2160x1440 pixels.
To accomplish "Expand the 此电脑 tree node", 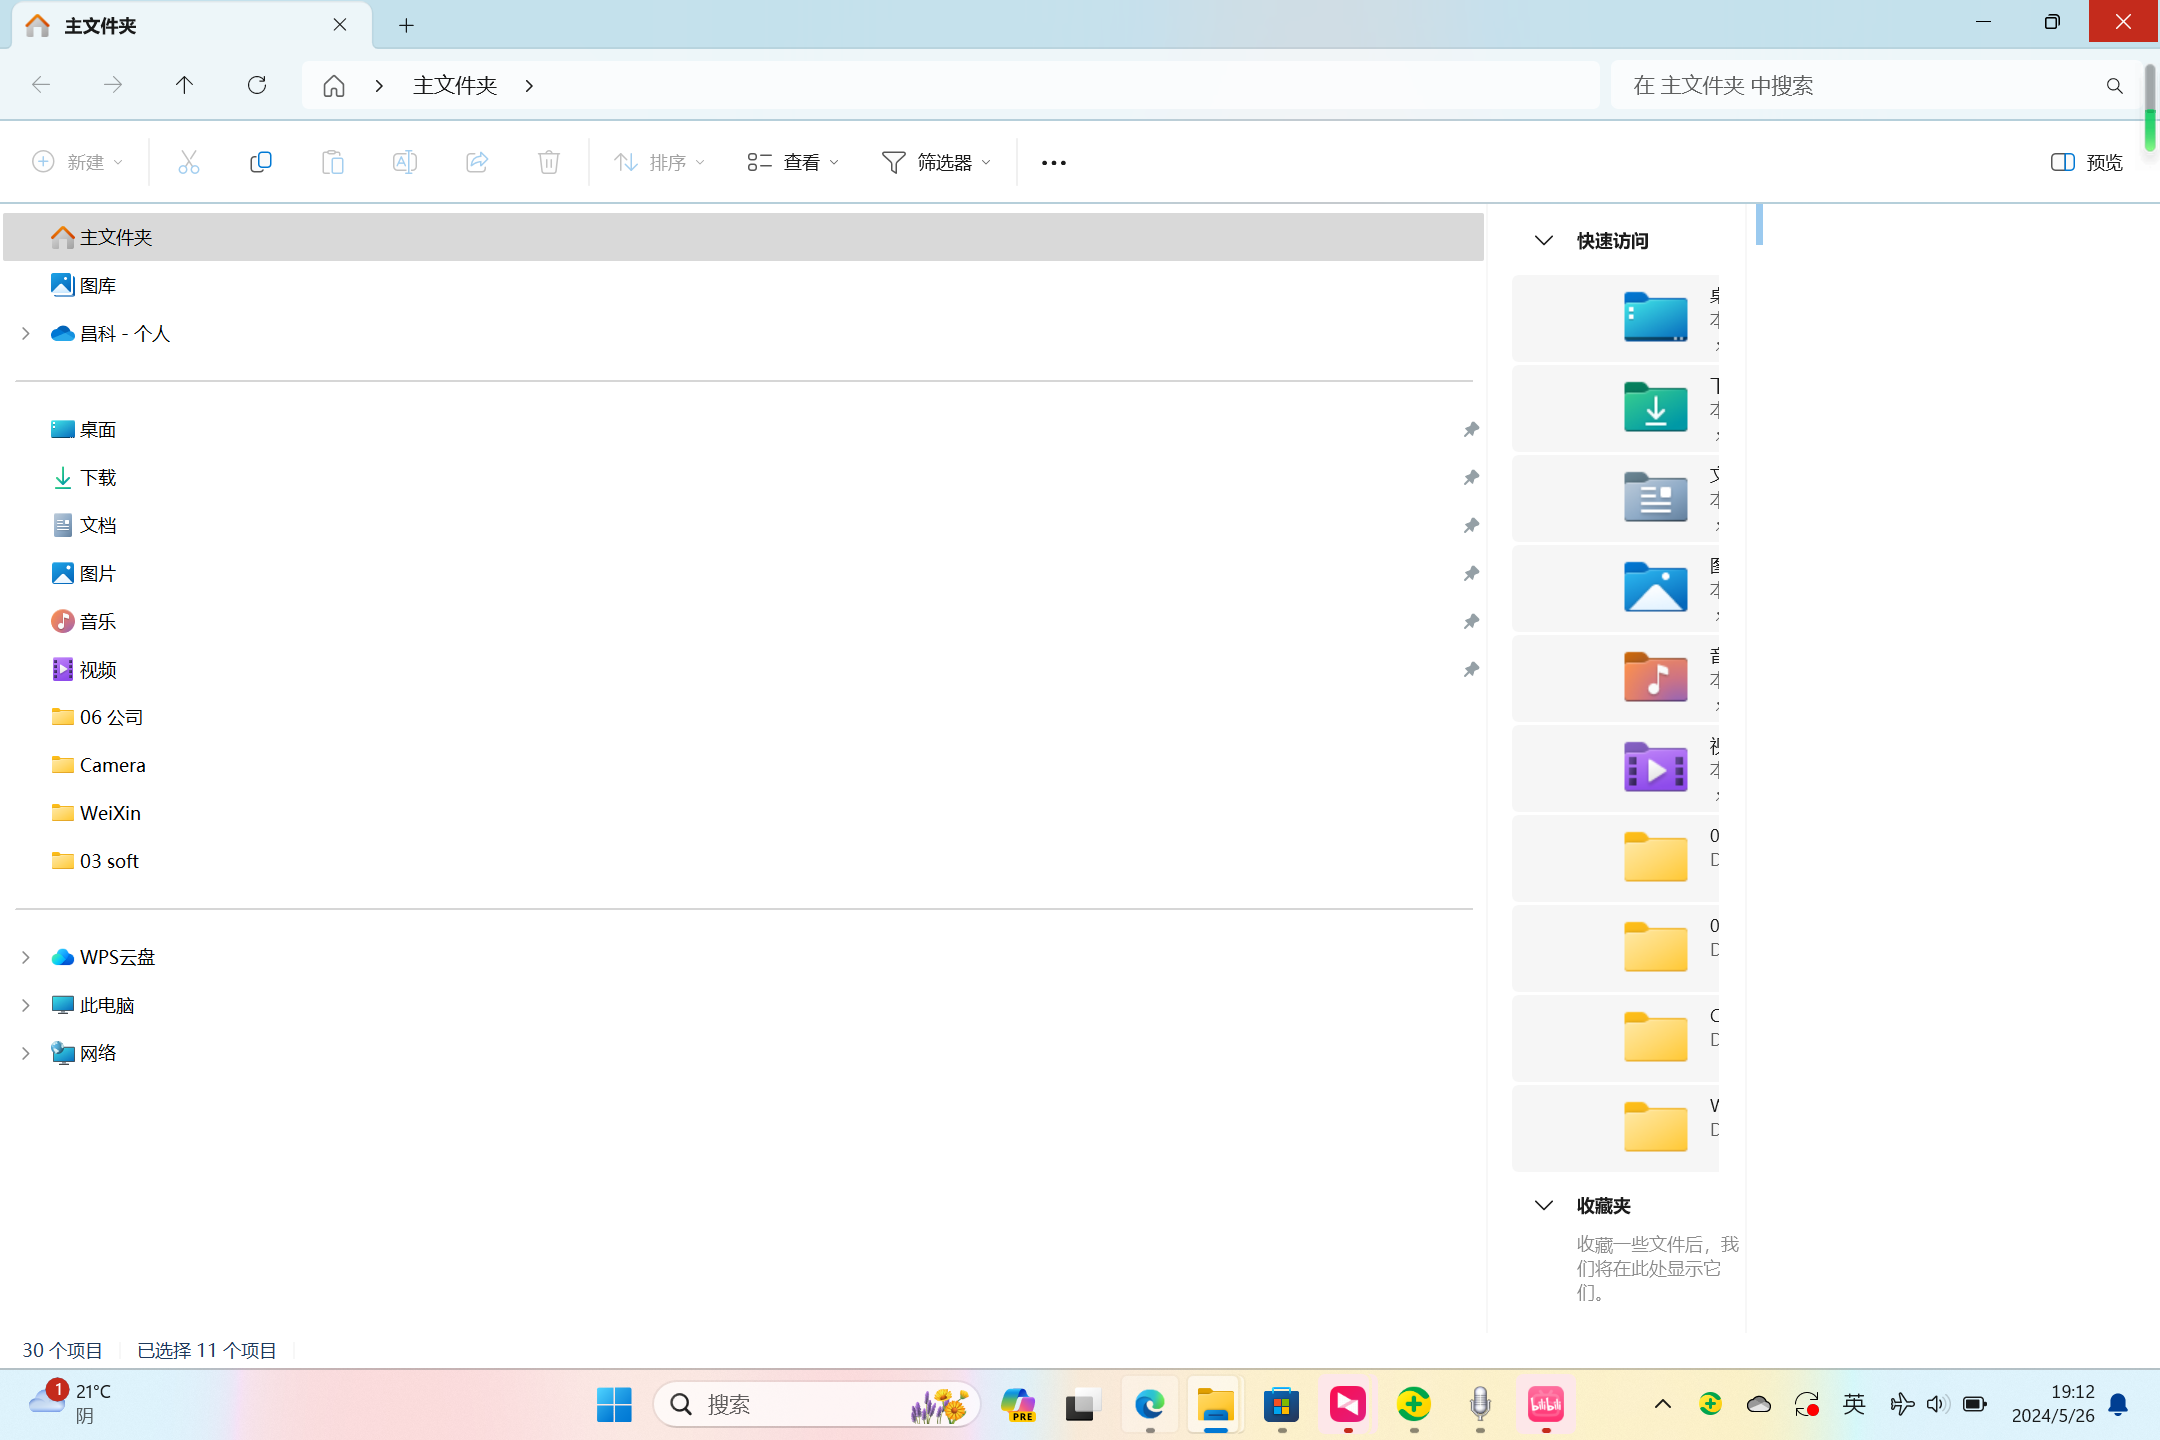I will point(26,1005).
